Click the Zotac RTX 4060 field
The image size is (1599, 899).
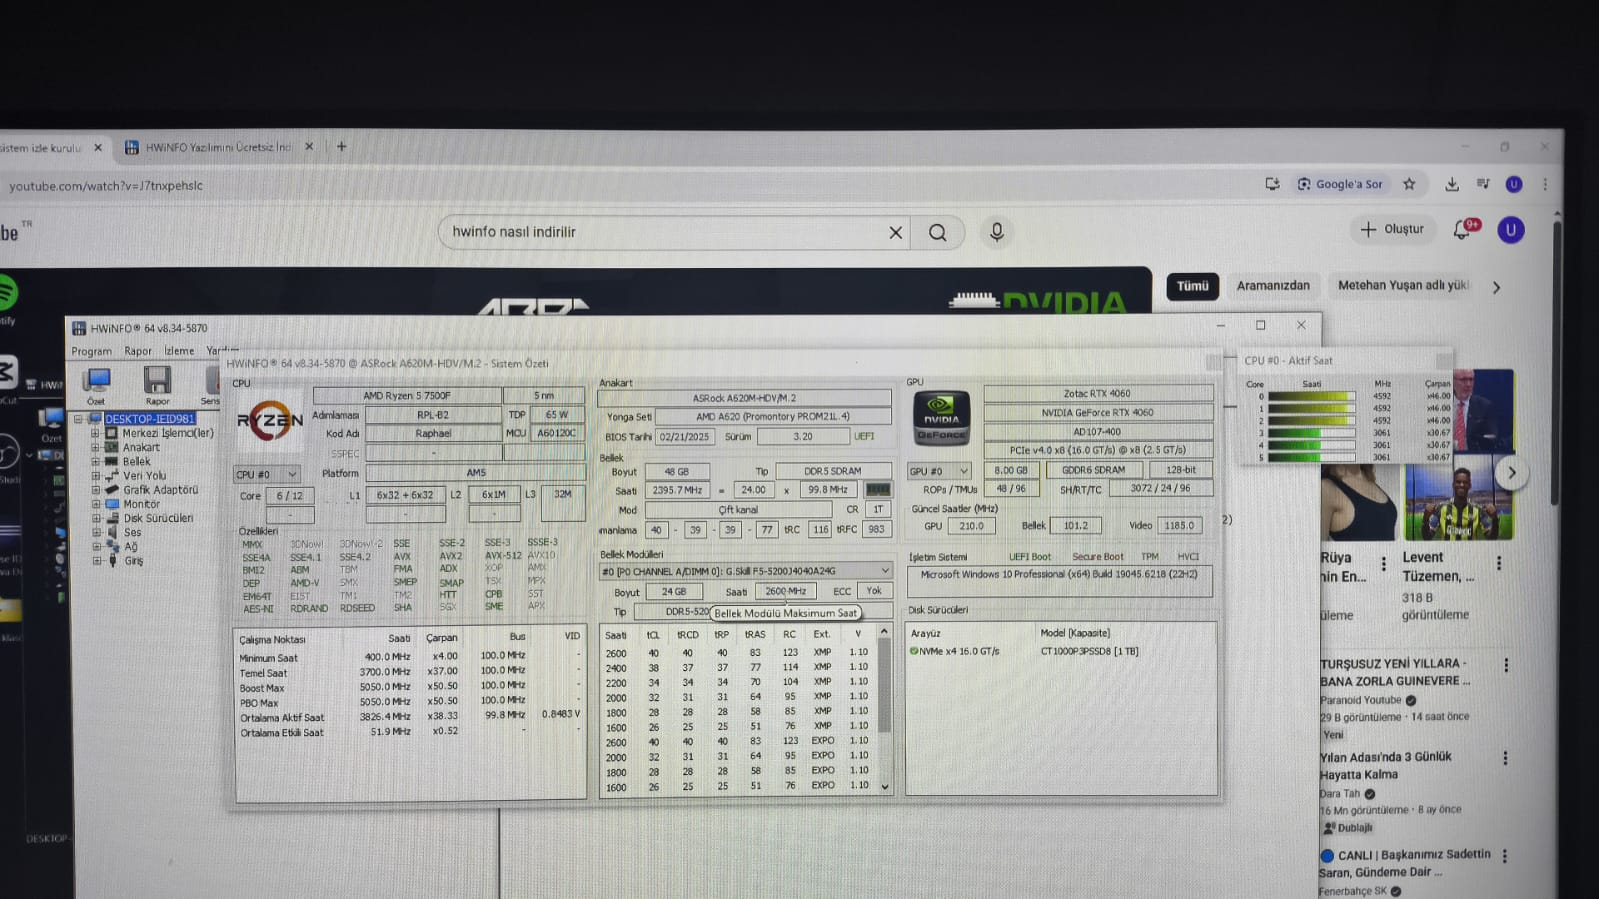point(1098,393)
